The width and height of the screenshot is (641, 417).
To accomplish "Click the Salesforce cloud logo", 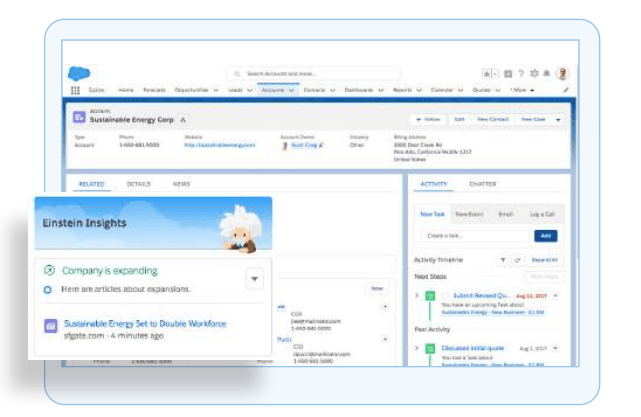I will click(78, 72).
